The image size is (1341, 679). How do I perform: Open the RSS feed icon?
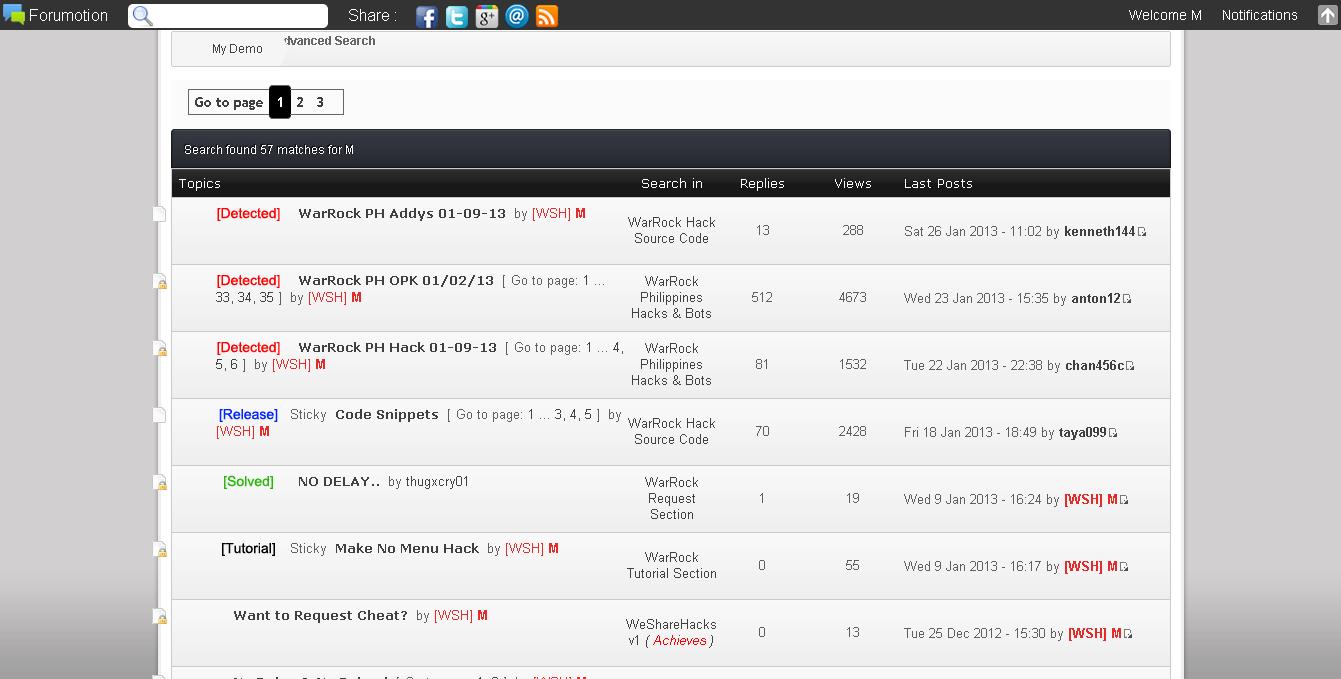coord(547,16)
